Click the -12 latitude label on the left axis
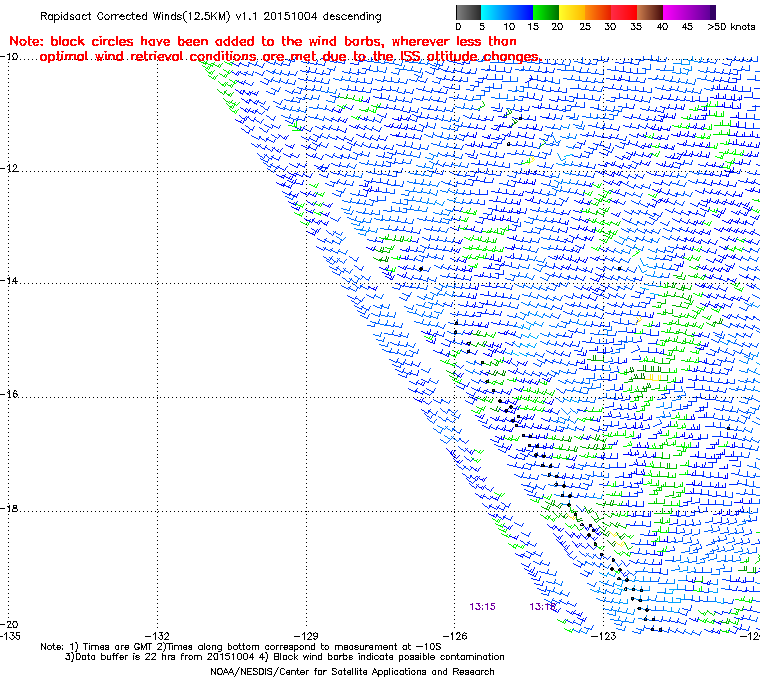The width and height of the screenshot is (760, 688). click(10, 168)
